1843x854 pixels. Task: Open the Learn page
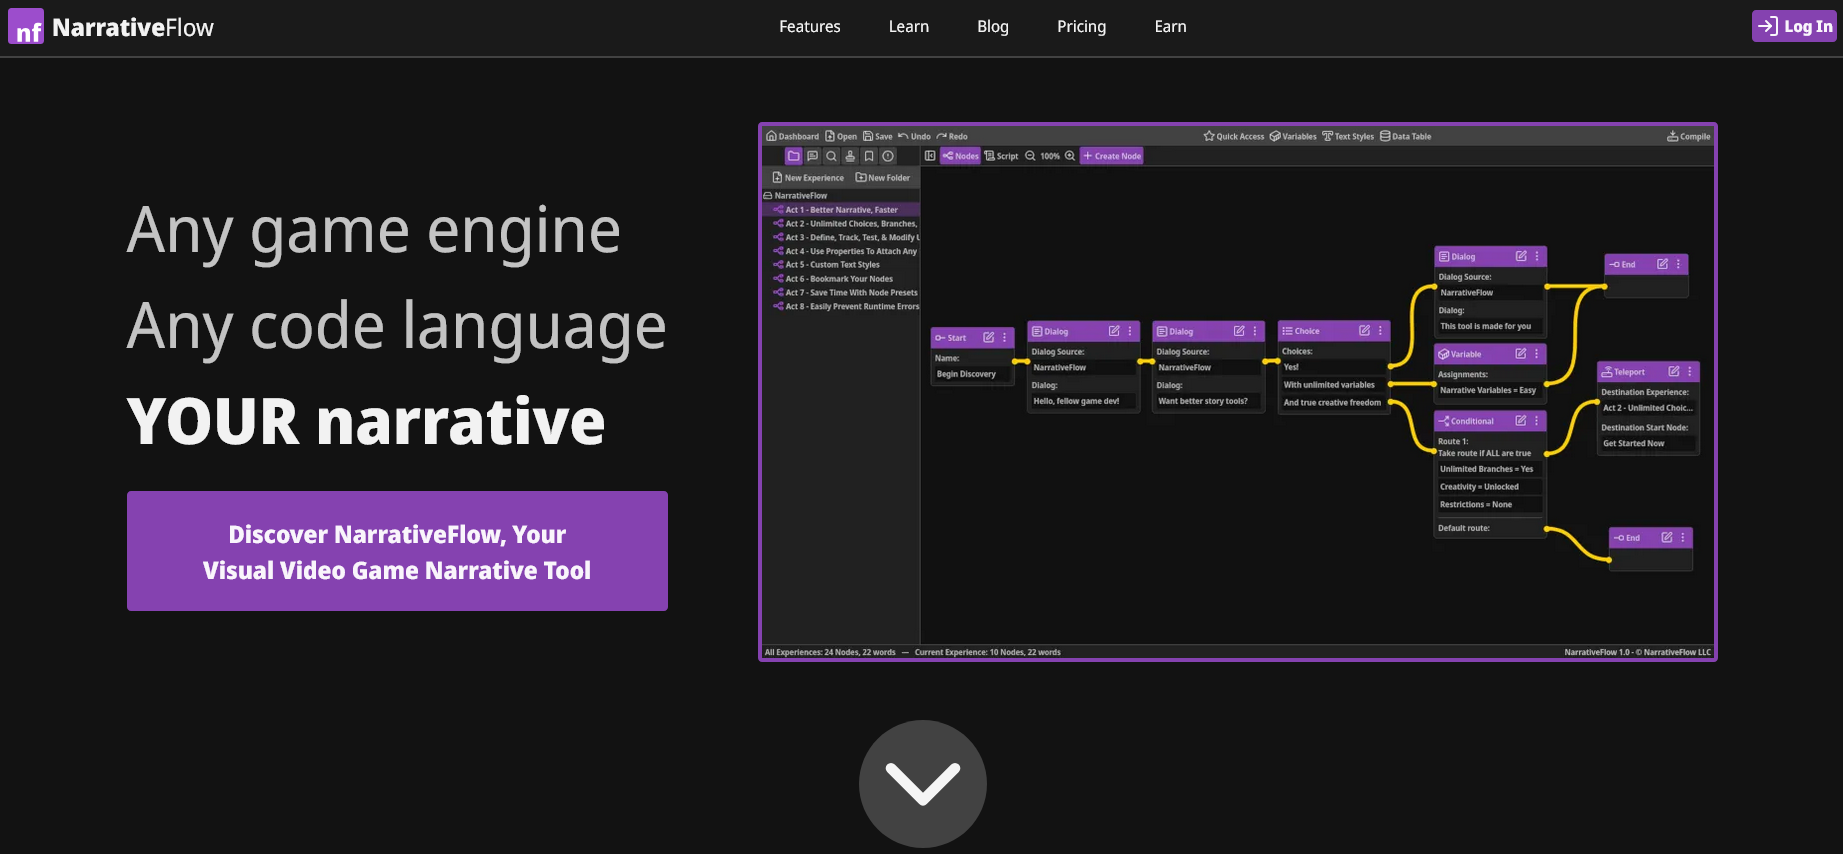click(909, 27)
